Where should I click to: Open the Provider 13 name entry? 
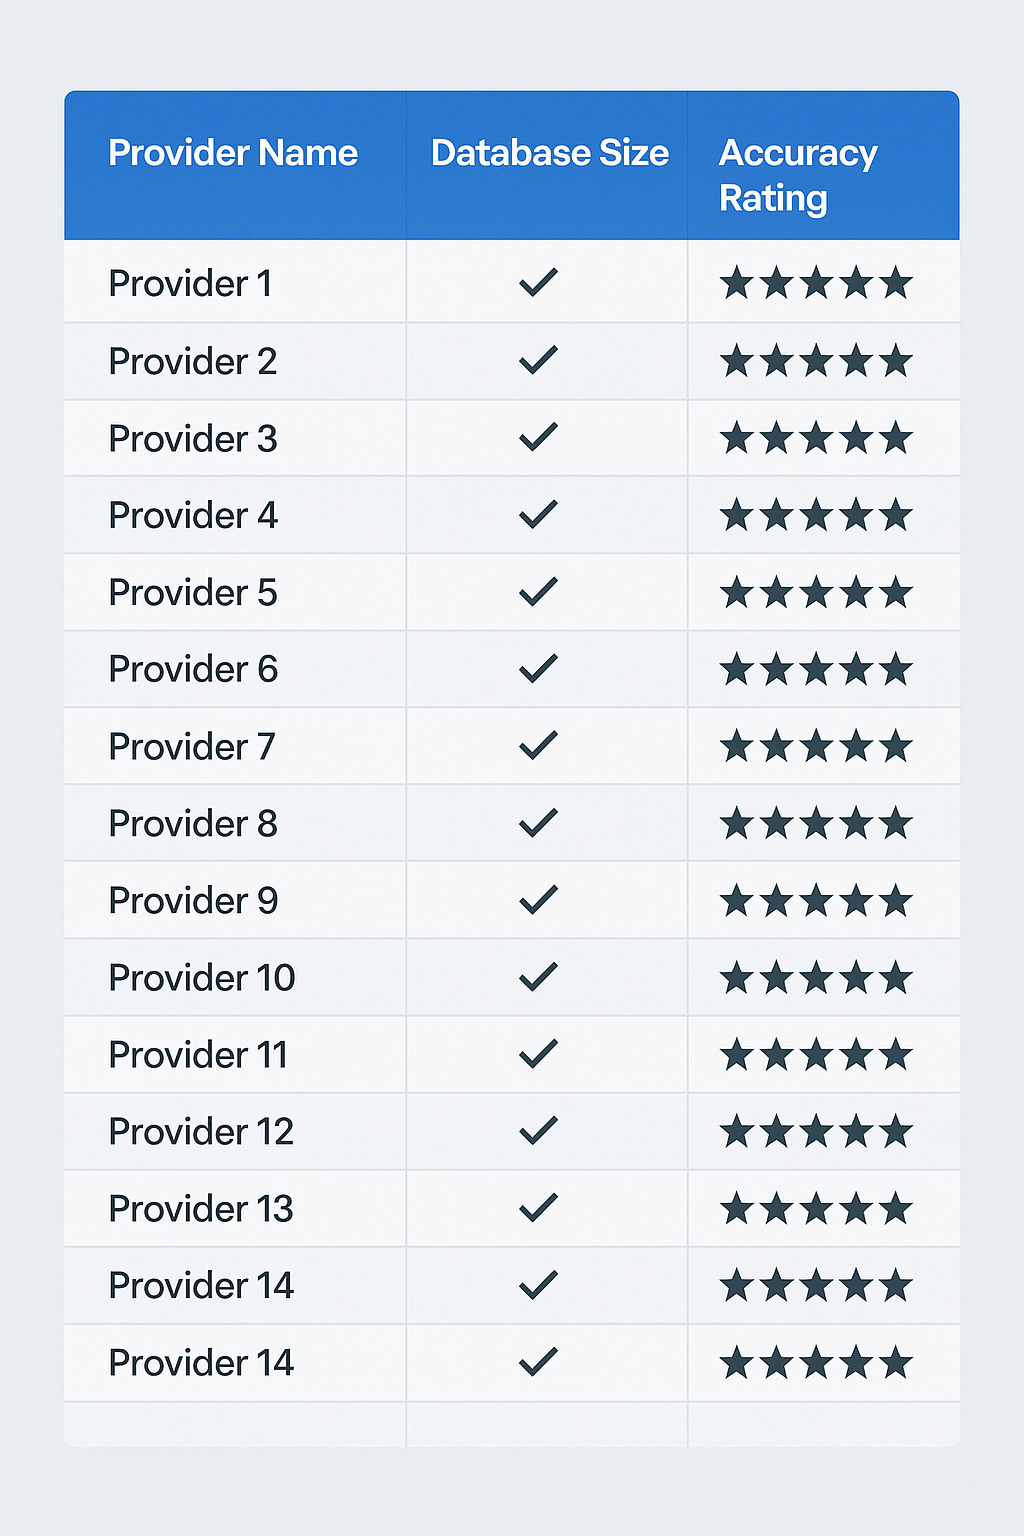[x=201, y=1209]
